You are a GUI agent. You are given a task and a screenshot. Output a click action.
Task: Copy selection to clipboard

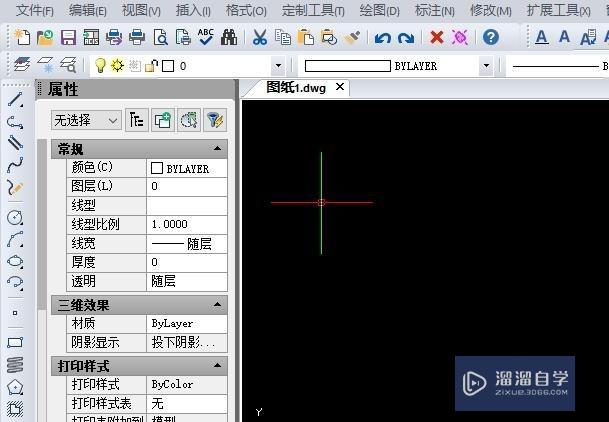[283, 37]
